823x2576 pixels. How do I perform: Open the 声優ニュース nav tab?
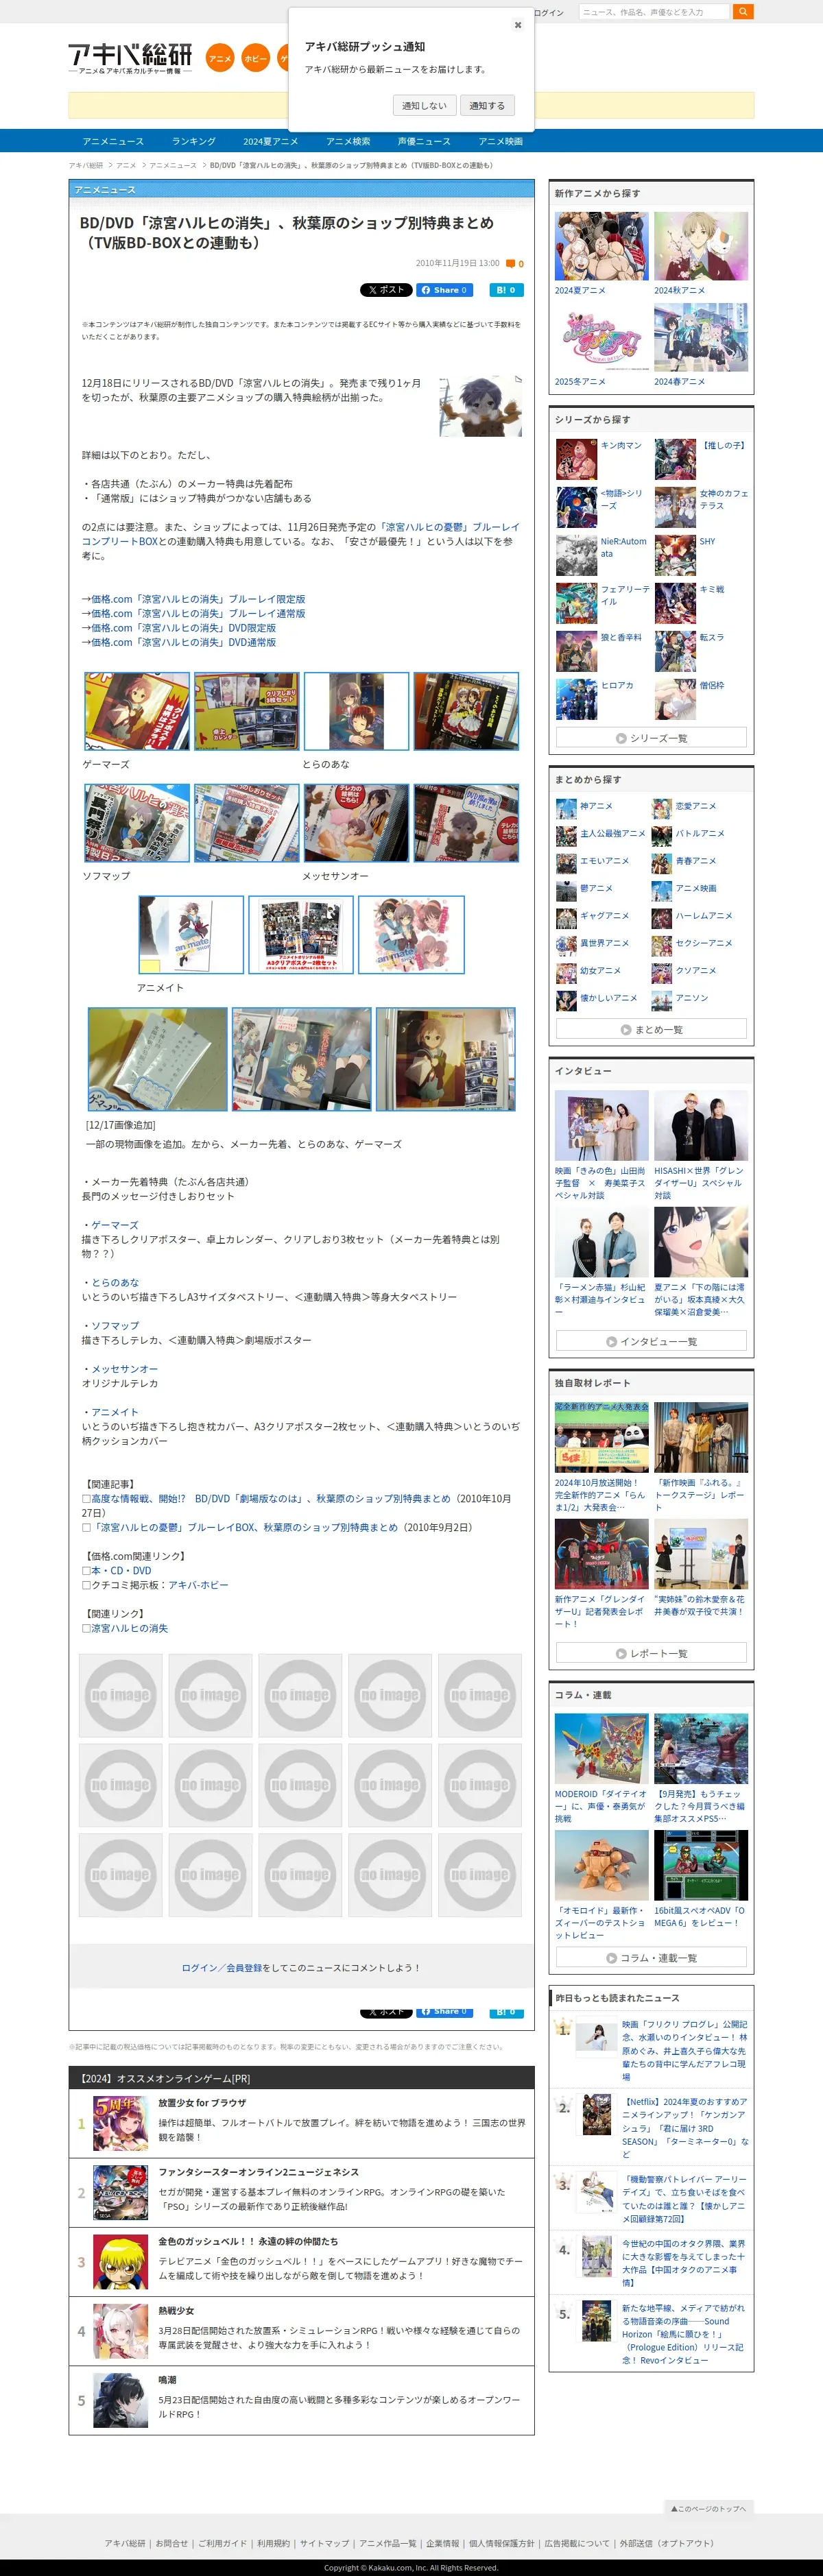[x=424, y=141]
